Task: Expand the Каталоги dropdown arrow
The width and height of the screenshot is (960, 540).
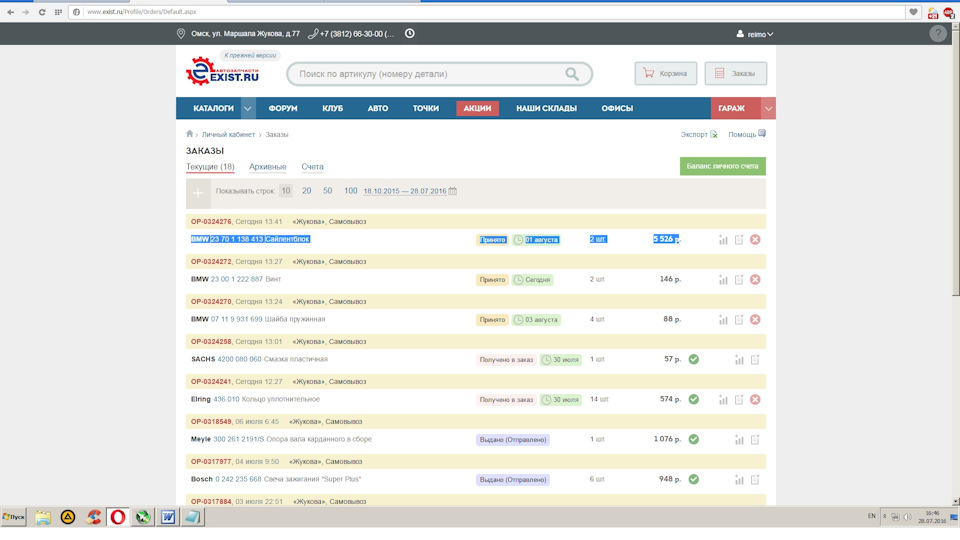Action: (247, 108)
